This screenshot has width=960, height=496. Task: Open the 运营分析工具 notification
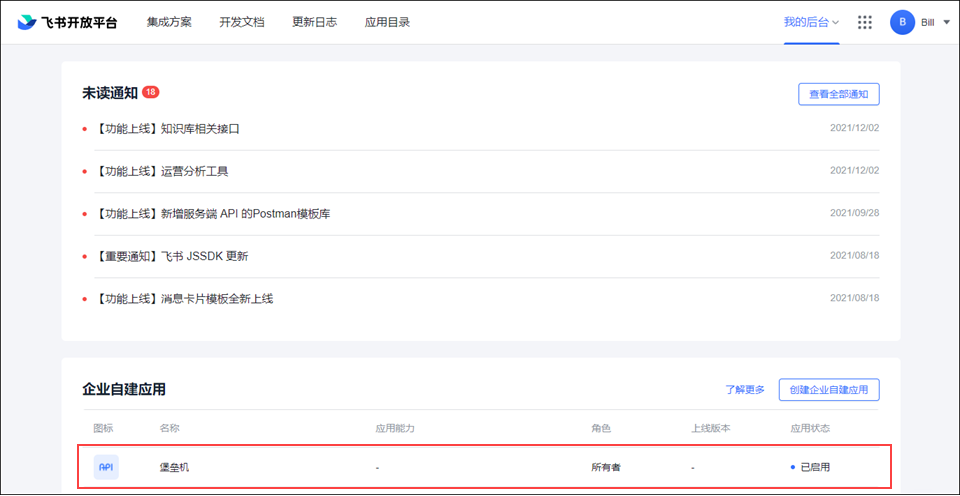click(162, 171)
